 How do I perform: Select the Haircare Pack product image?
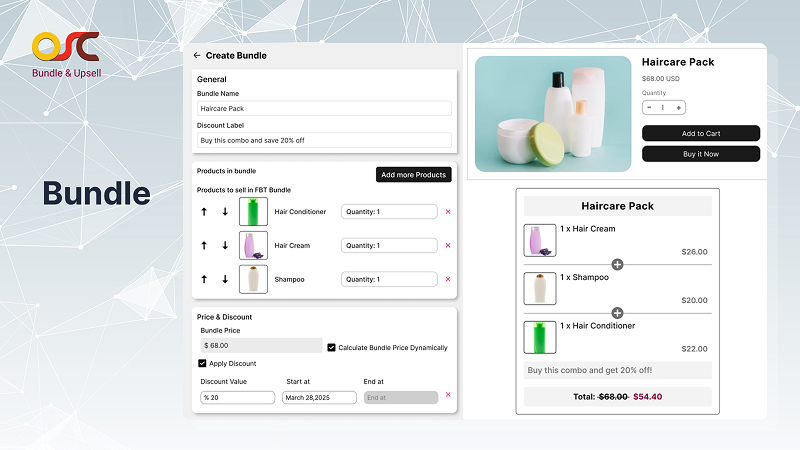553,114
